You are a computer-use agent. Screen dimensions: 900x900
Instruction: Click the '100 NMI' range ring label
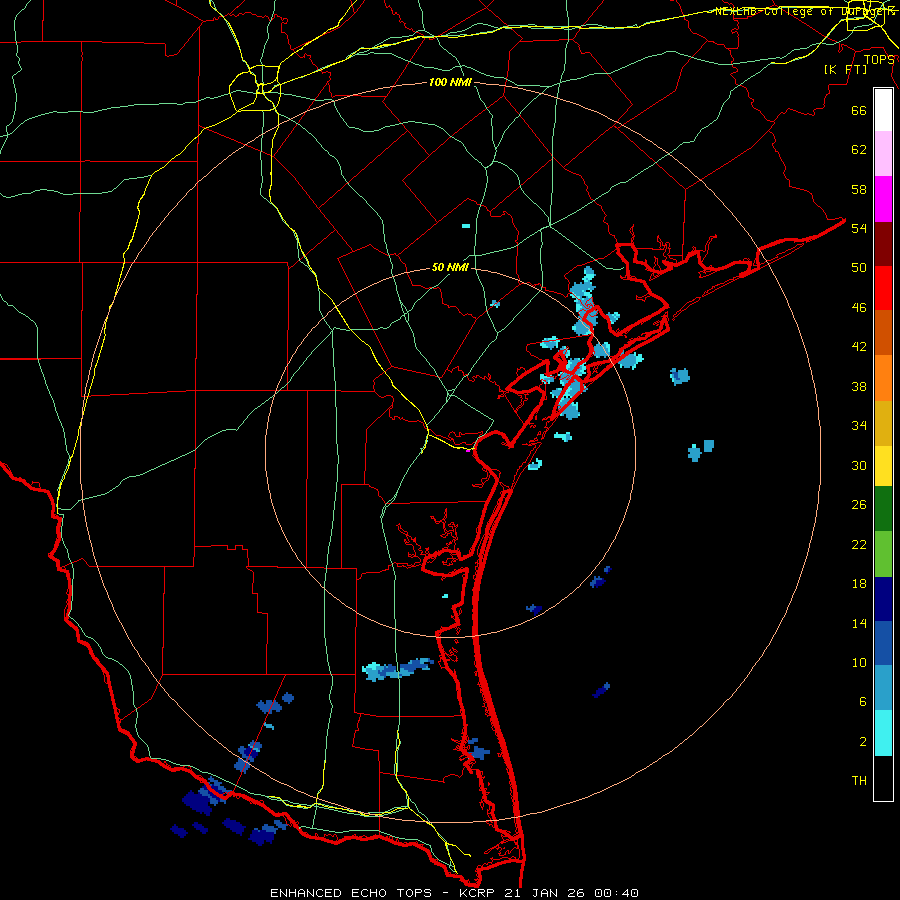click(x=450, y=83)
